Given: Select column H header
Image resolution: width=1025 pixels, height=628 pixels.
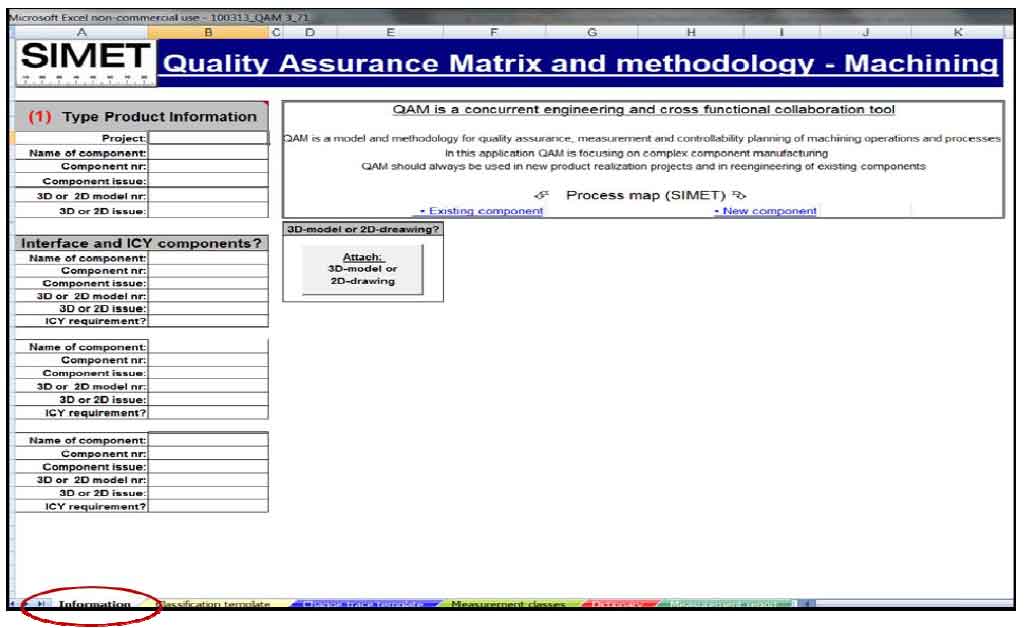Looking at the screenshot, I should [691, 32].
